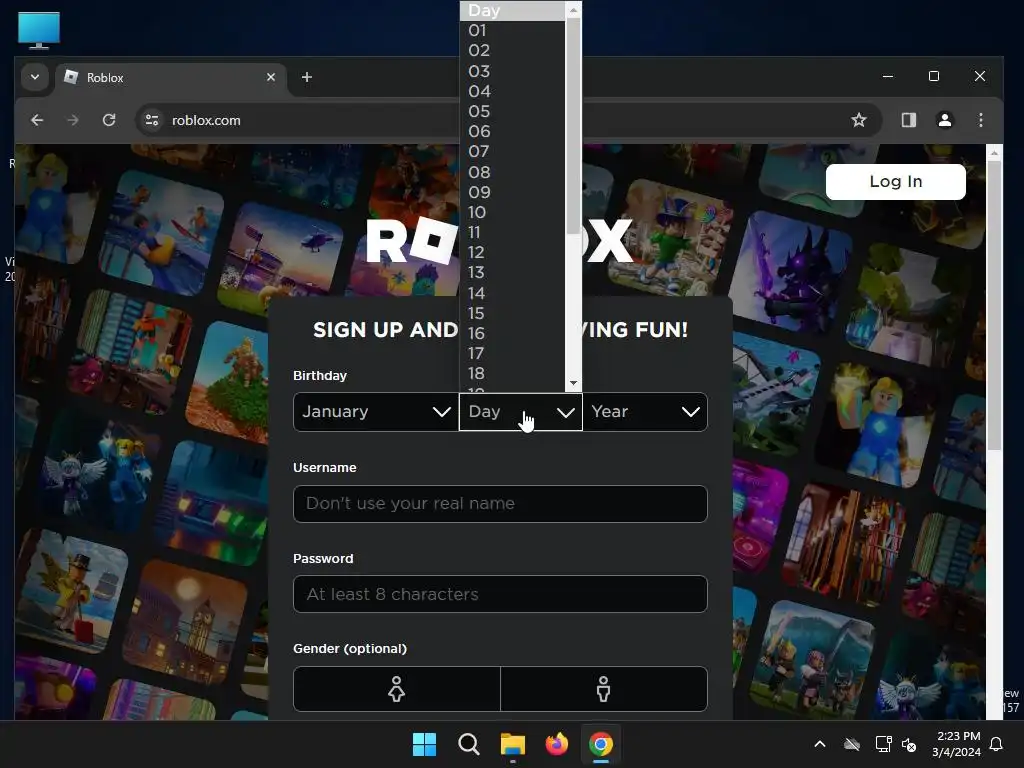
Task: Click the day list scroll-up arrow
Action: pyautogui.click(x=573, y=10)
